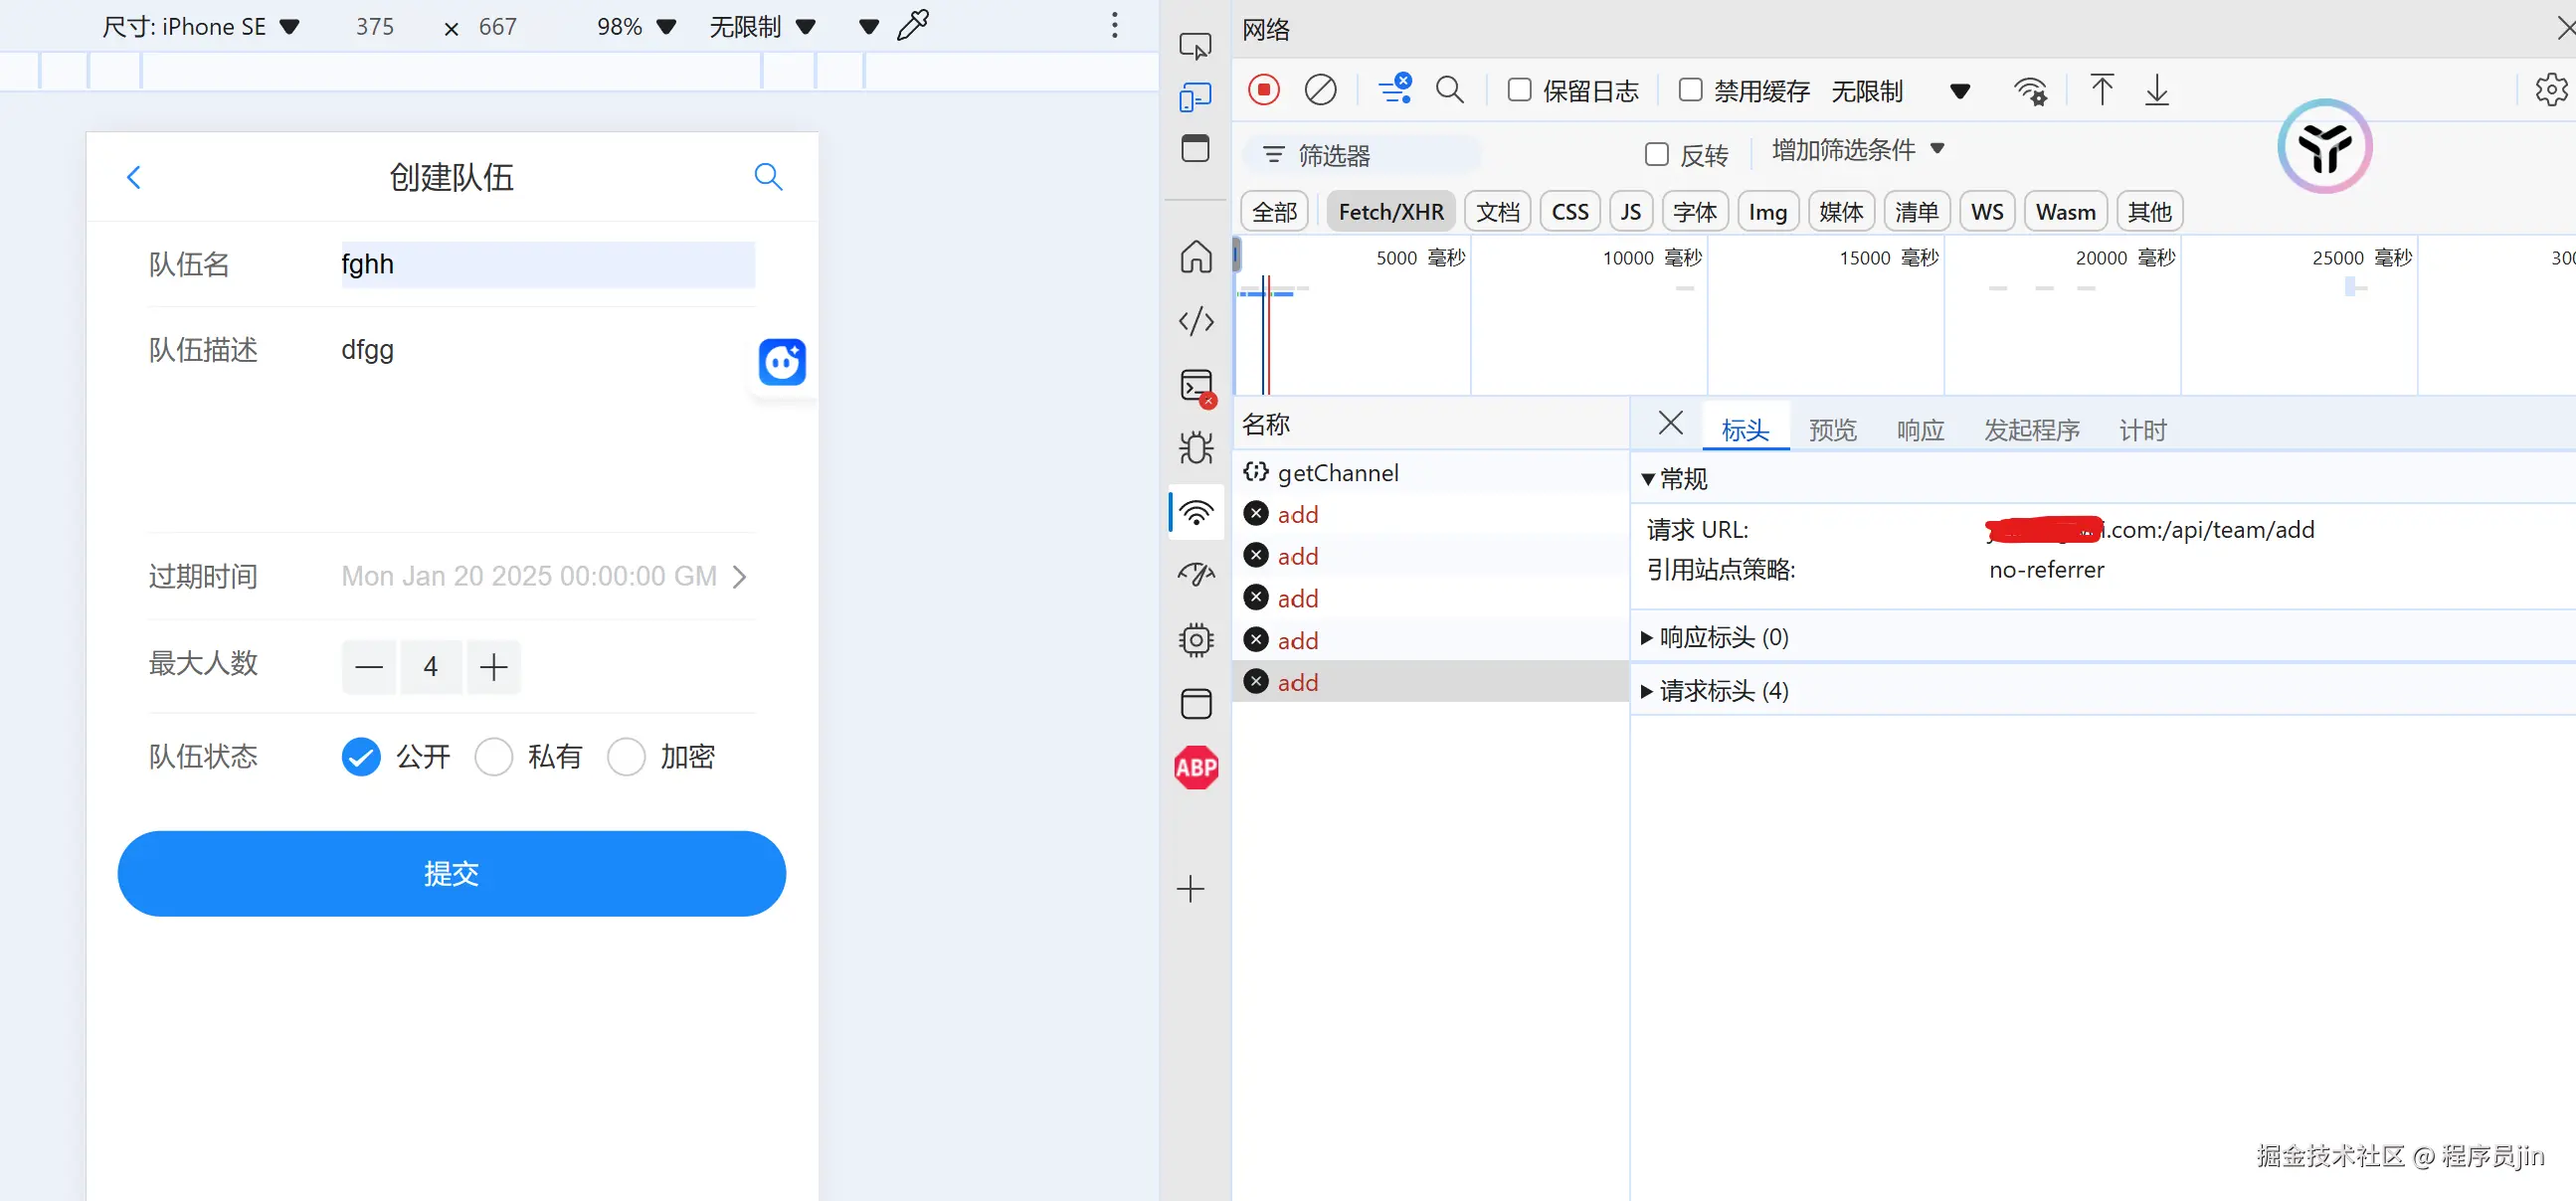Open the 增加筛选条件 dropdown

pos(1856,150)
